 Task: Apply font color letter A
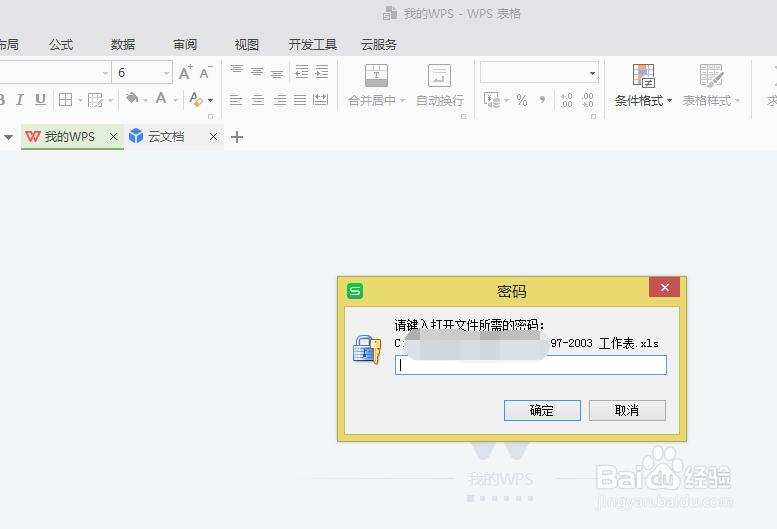(161, 99)
